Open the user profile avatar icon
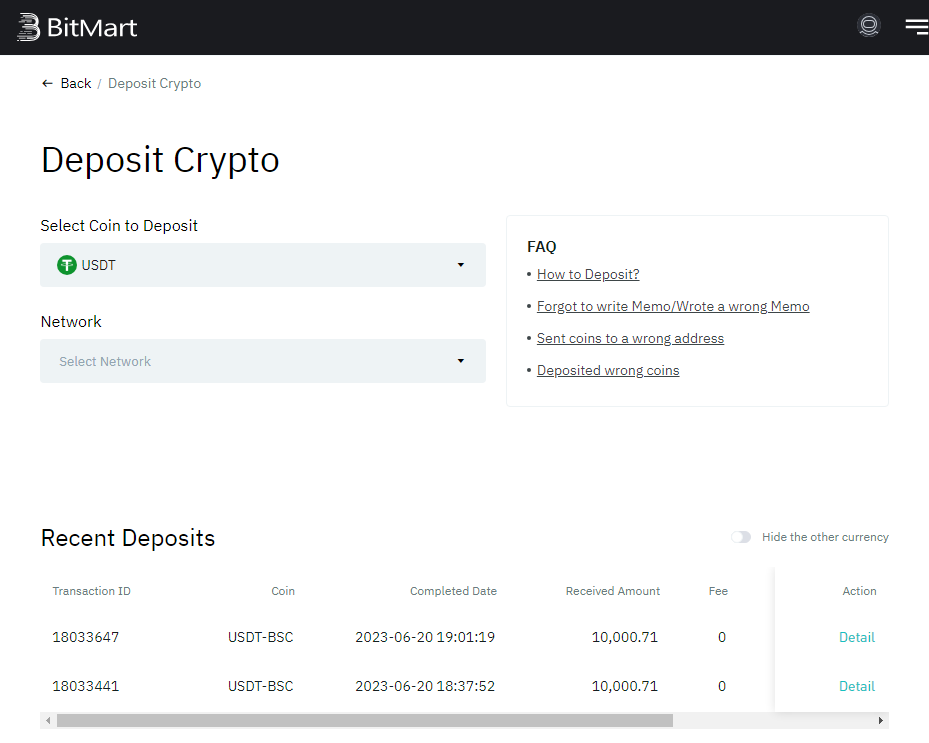The width and height of the screenshot is (929, 743). 869,25
